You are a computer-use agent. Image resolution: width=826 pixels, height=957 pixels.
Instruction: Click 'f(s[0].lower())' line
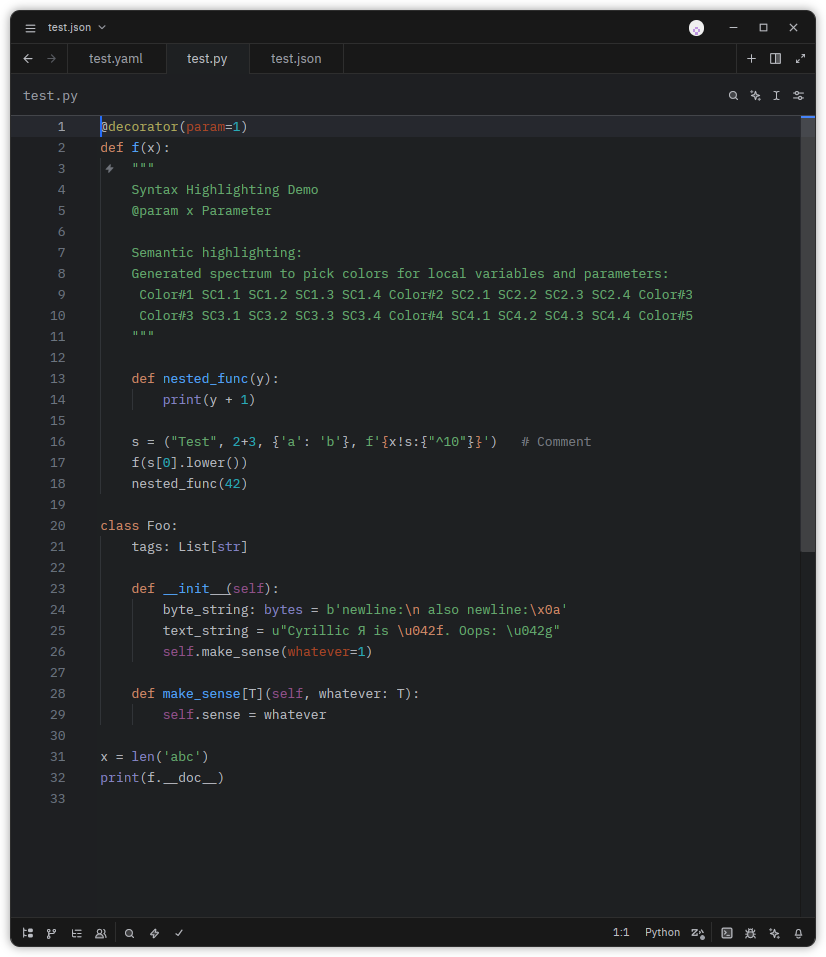click(x=189, y=463)
